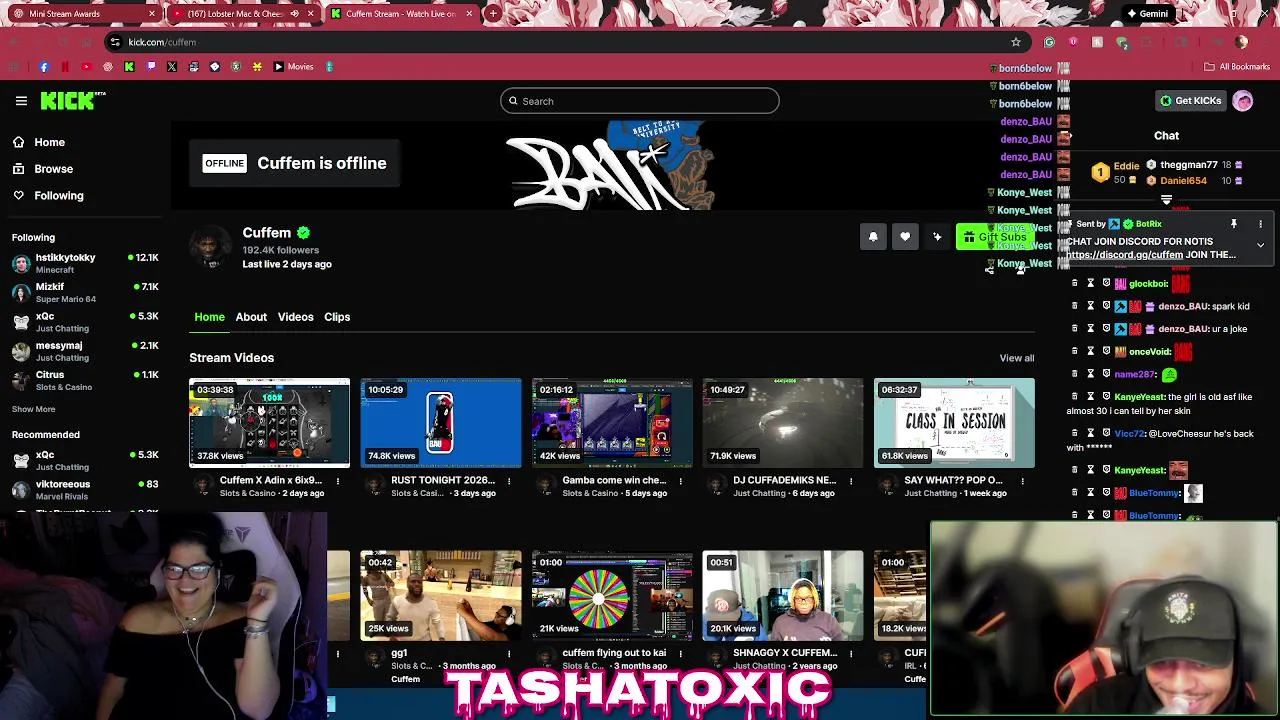Open the Citrus followed channel
1280x720 pixels.
click(85, 380)
